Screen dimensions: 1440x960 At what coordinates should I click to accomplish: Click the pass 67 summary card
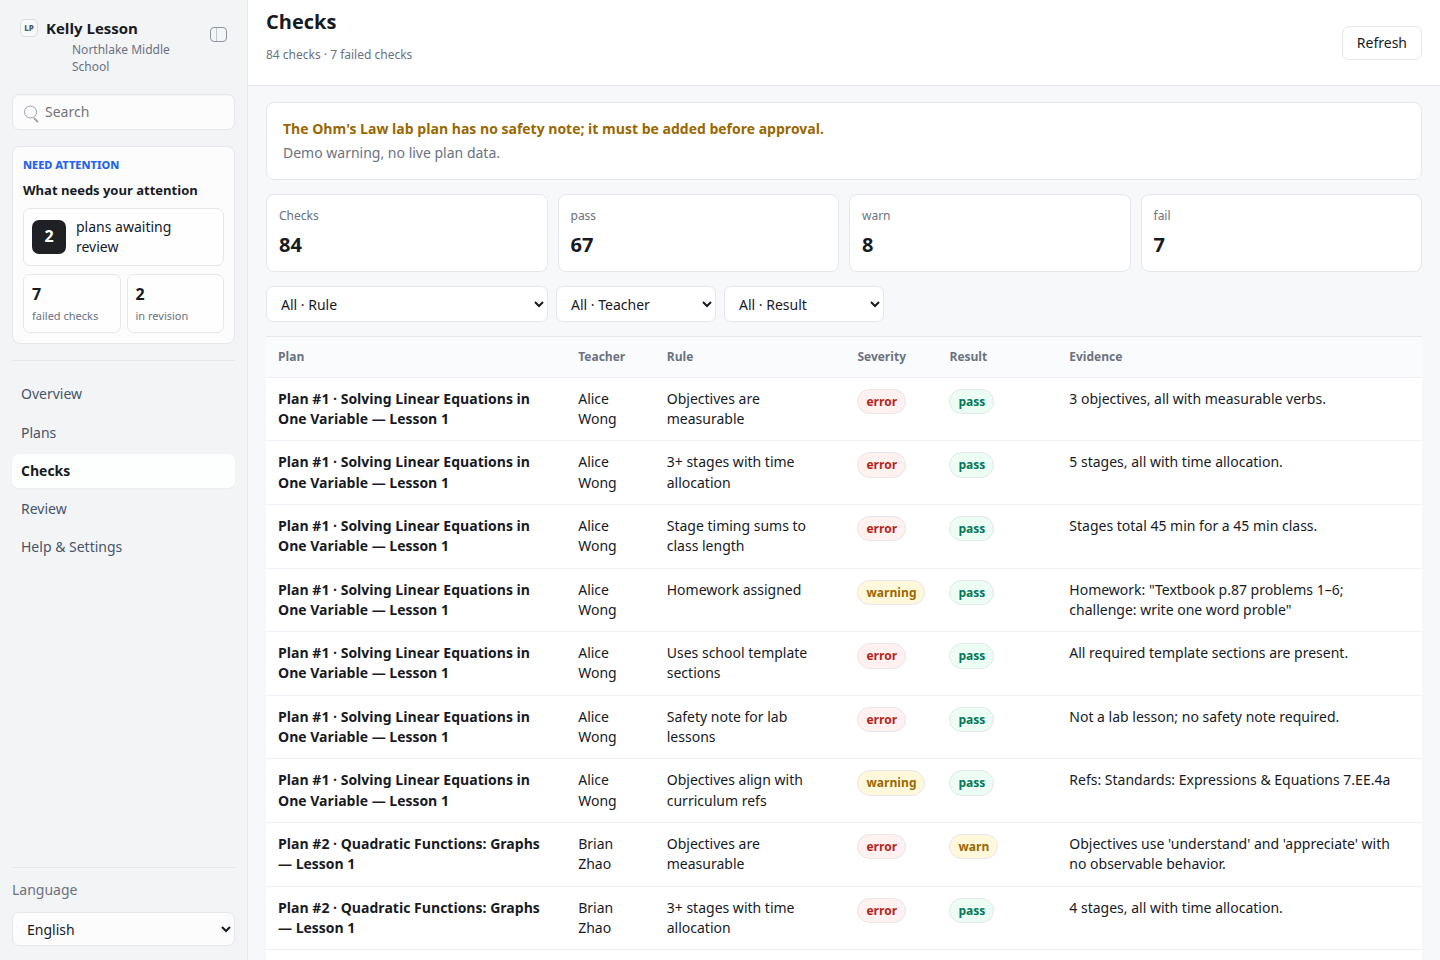point(698,233)
